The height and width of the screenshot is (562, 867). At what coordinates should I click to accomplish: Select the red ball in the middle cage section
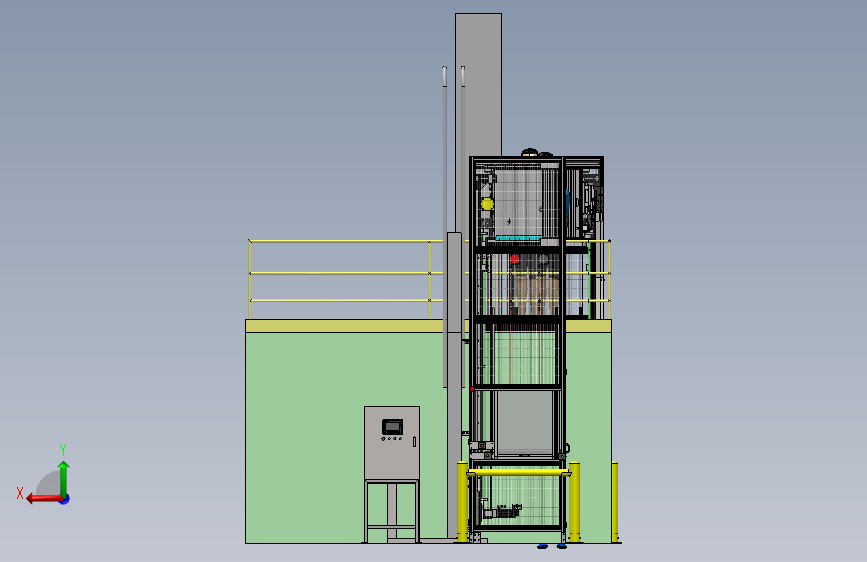[514, 258]
